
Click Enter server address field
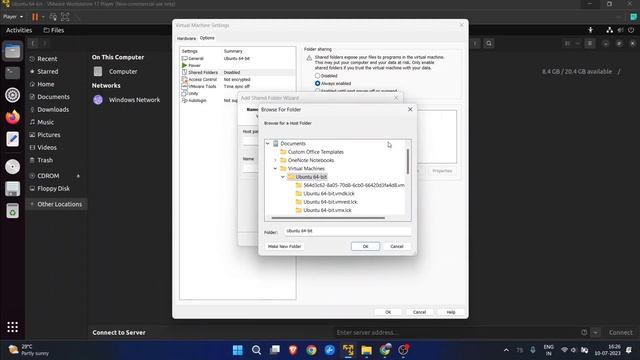pos(455,332)
